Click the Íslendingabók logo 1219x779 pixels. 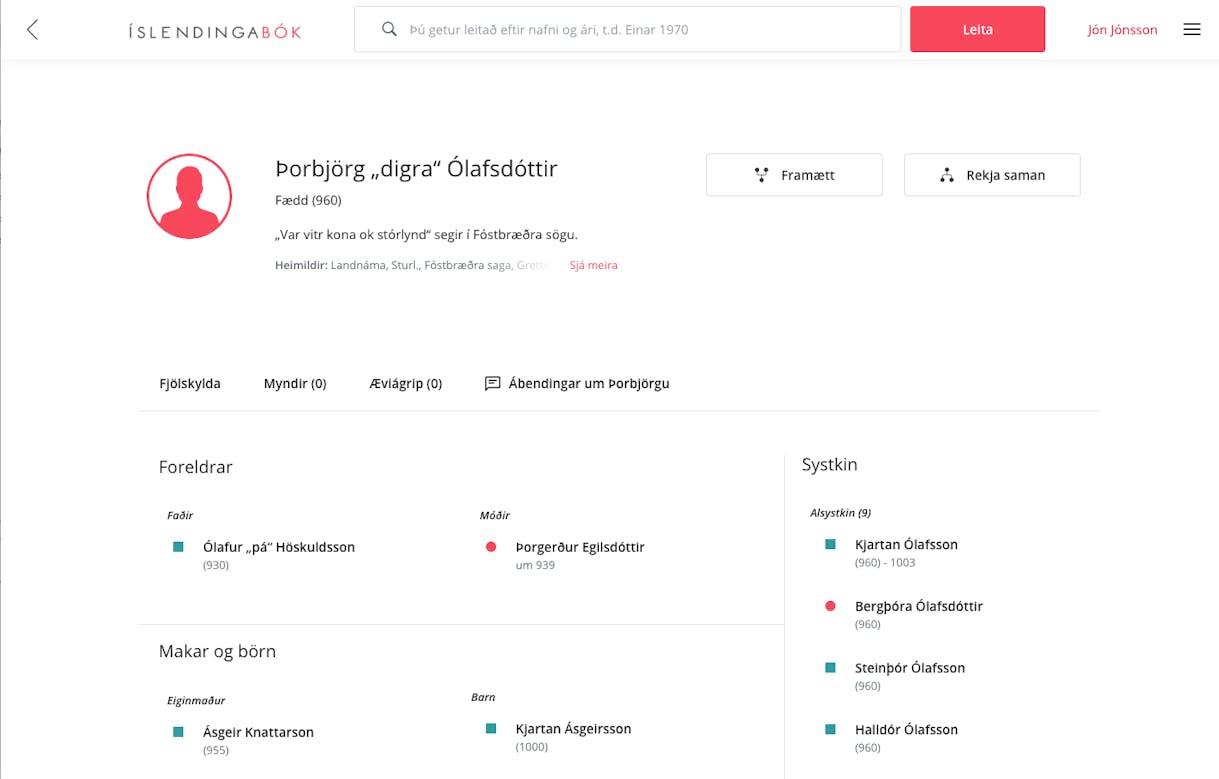pos(215,31)
